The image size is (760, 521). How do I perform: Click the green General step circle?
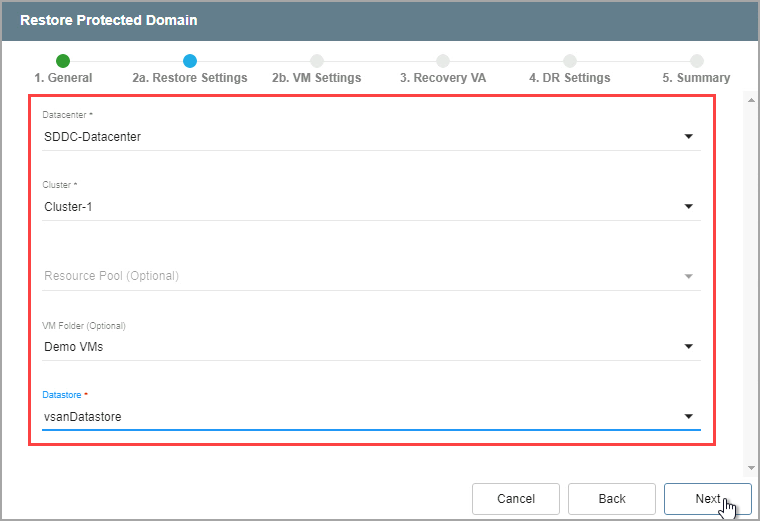coord(63,61)
